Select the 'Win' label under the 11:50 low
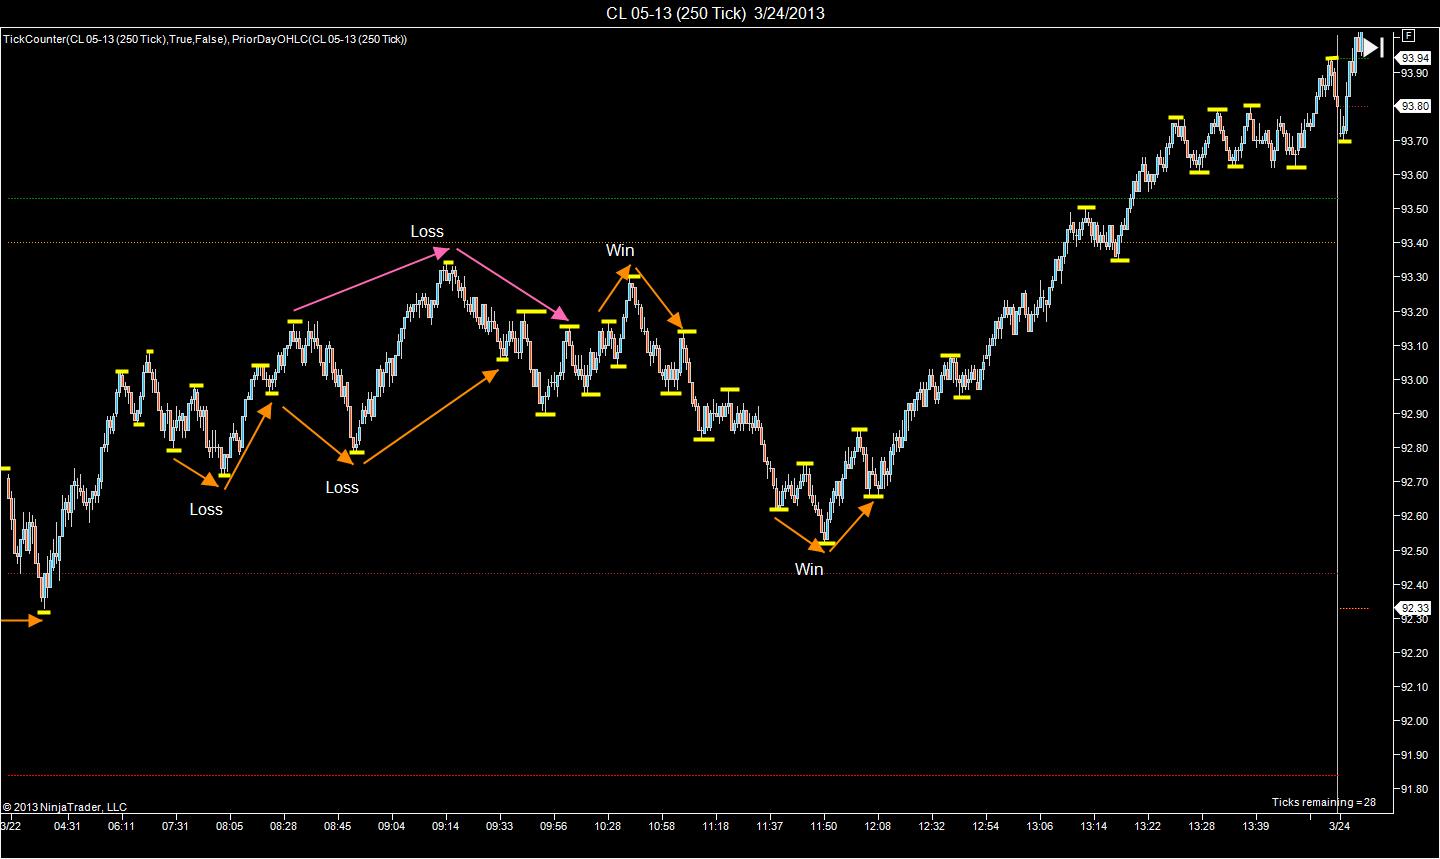 point(809,569)
